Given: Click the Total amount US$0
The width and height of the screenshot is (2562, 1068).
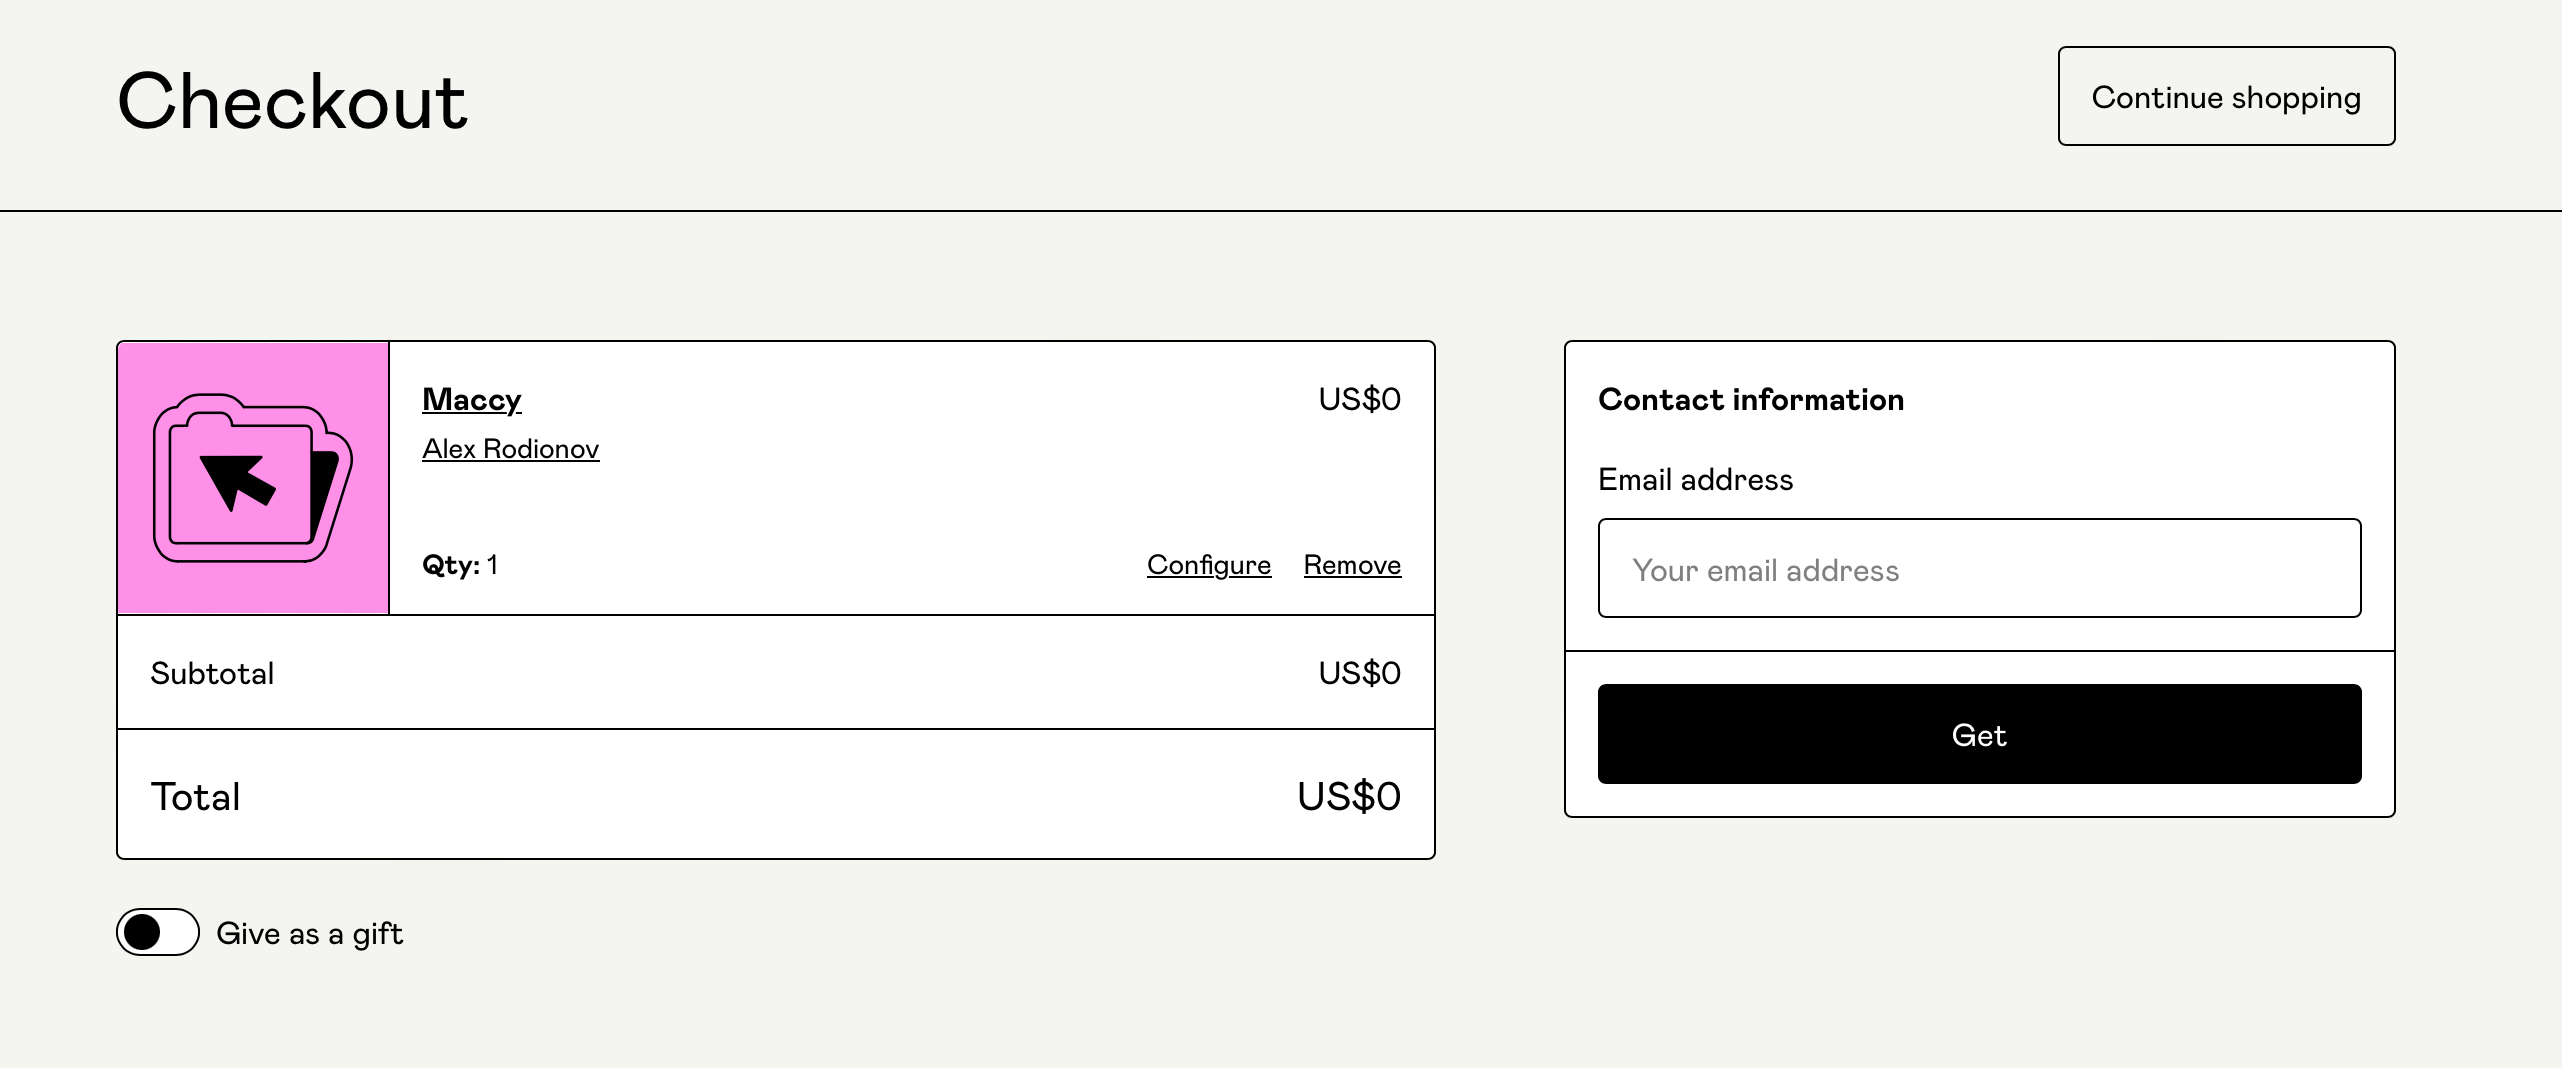Looking at the screenshot, I should [1348, 797].
